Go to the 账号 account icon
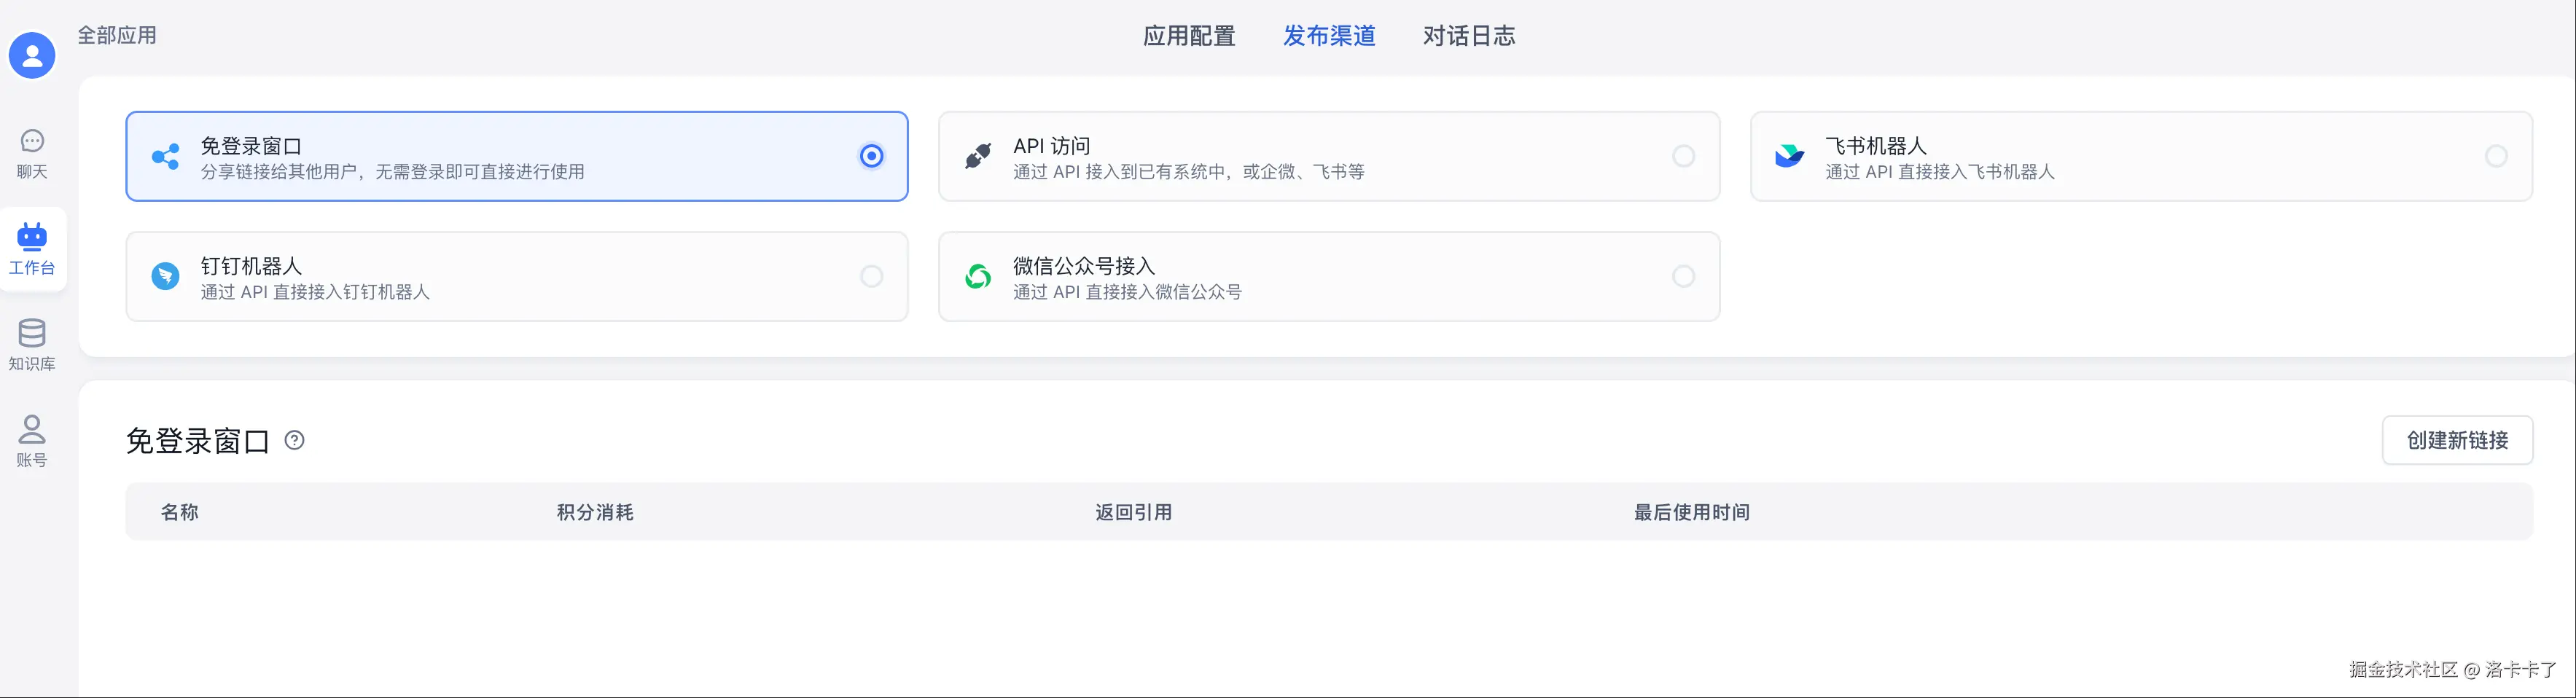Viewport: 2576px width, 698px height. click(x=32, y=429)
